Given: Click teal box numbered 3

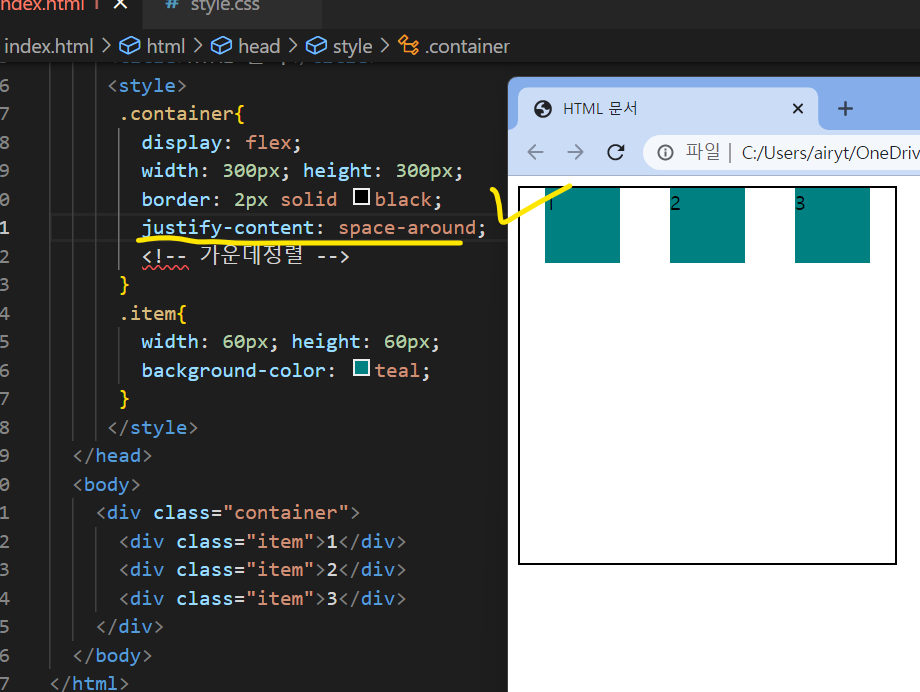Looking at the screenshot, I should (x=832, y=225).
